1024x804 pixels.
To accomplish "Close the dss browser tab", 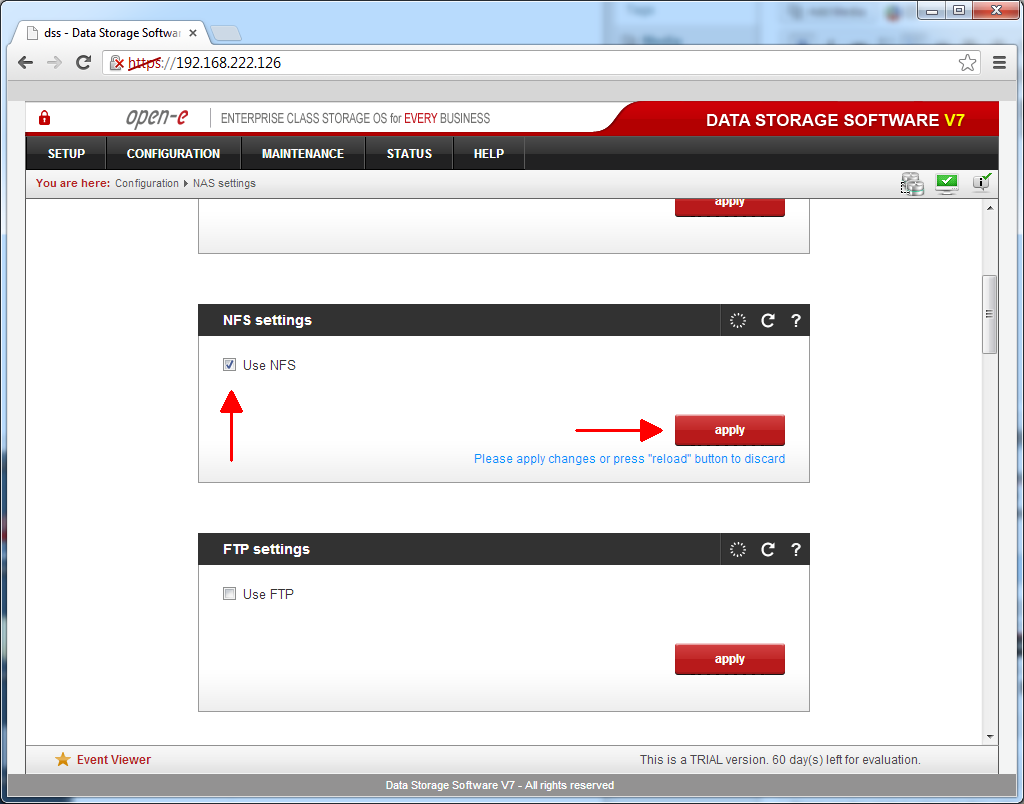I will (193, 33).
